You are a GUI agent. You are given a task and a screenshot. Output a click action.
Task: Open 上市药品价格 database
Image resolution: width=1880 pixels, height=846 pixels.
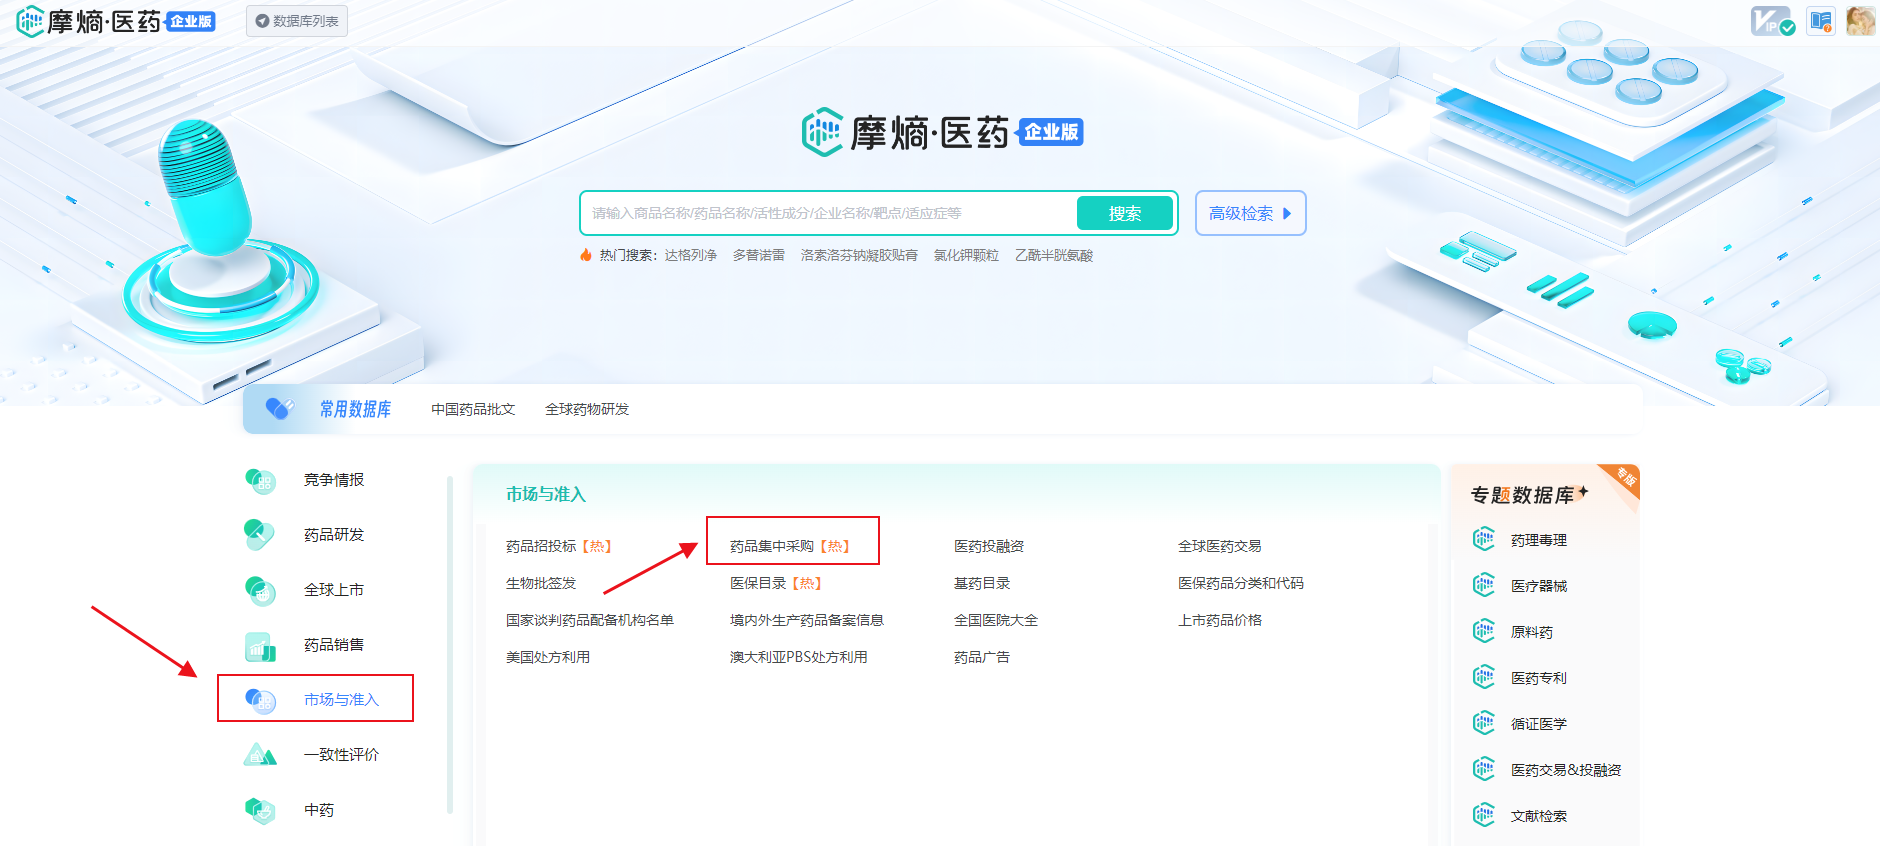1220,620
